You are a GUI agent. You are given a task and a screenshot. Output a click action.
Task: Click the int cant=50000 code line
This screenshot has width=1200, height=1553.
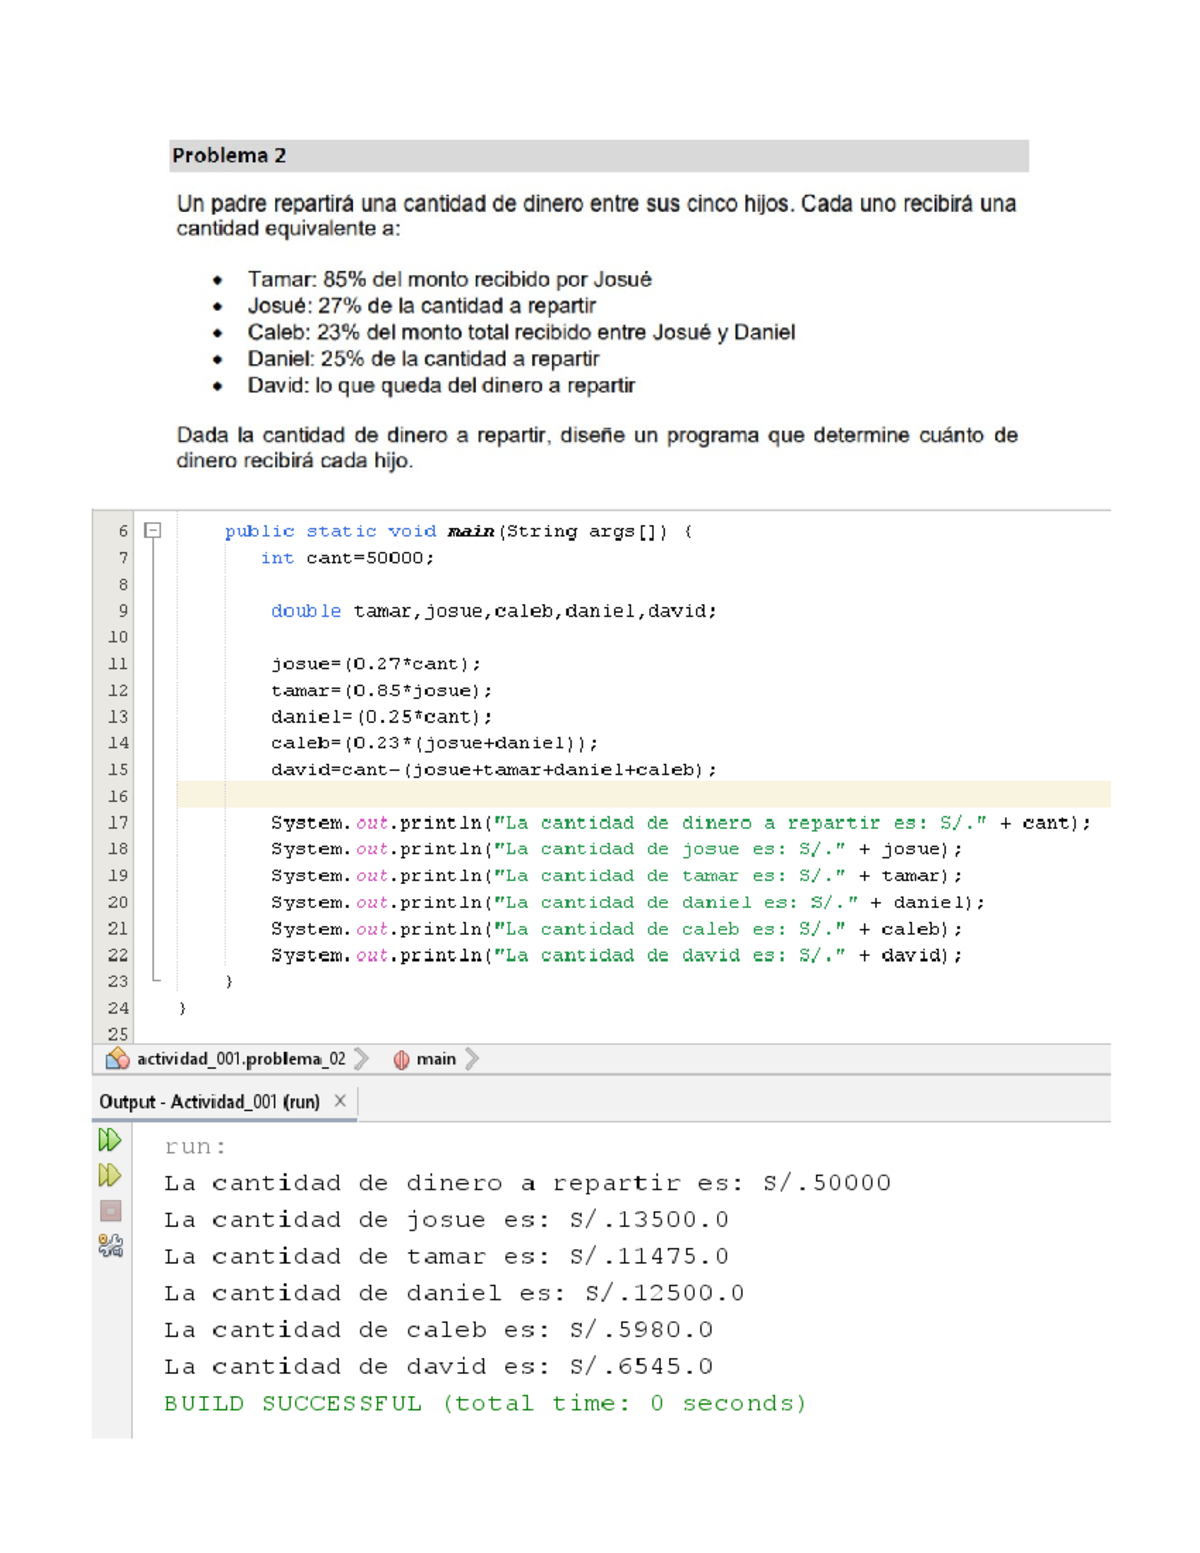tap(347, 558)
